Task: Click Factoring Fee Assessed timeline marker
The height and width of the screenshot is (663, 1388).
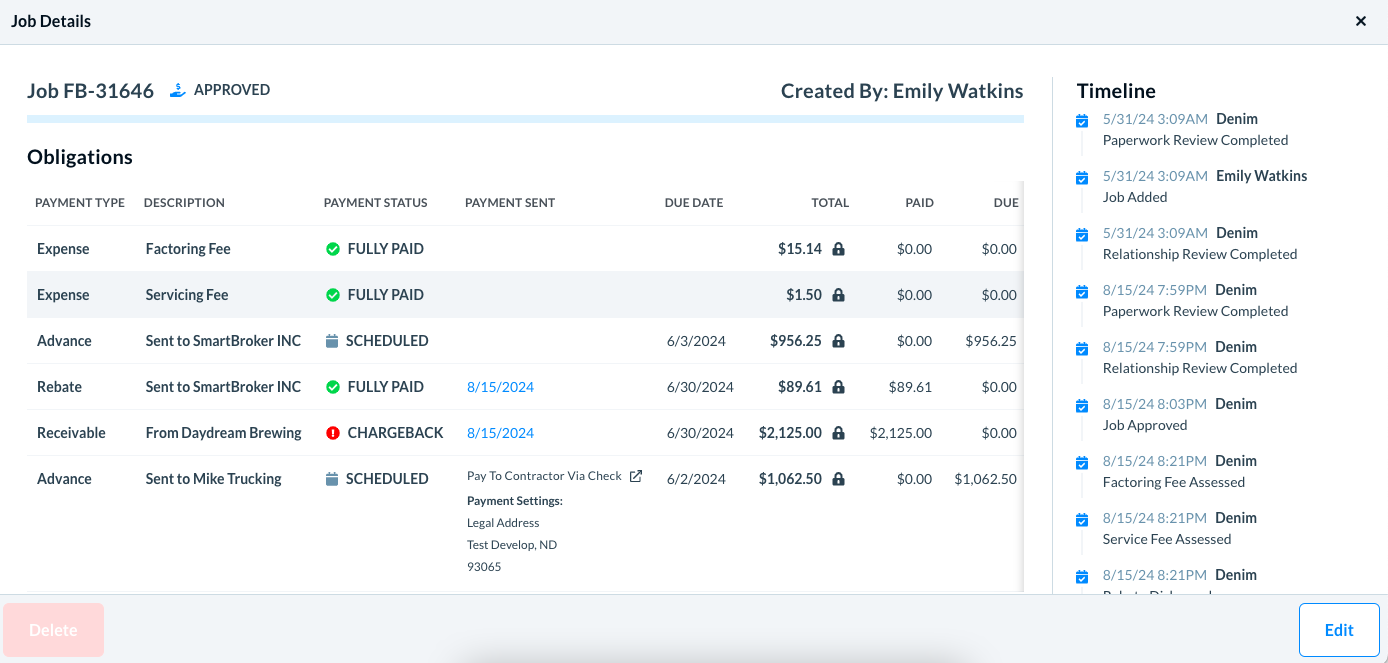Action: point(1081,463)
